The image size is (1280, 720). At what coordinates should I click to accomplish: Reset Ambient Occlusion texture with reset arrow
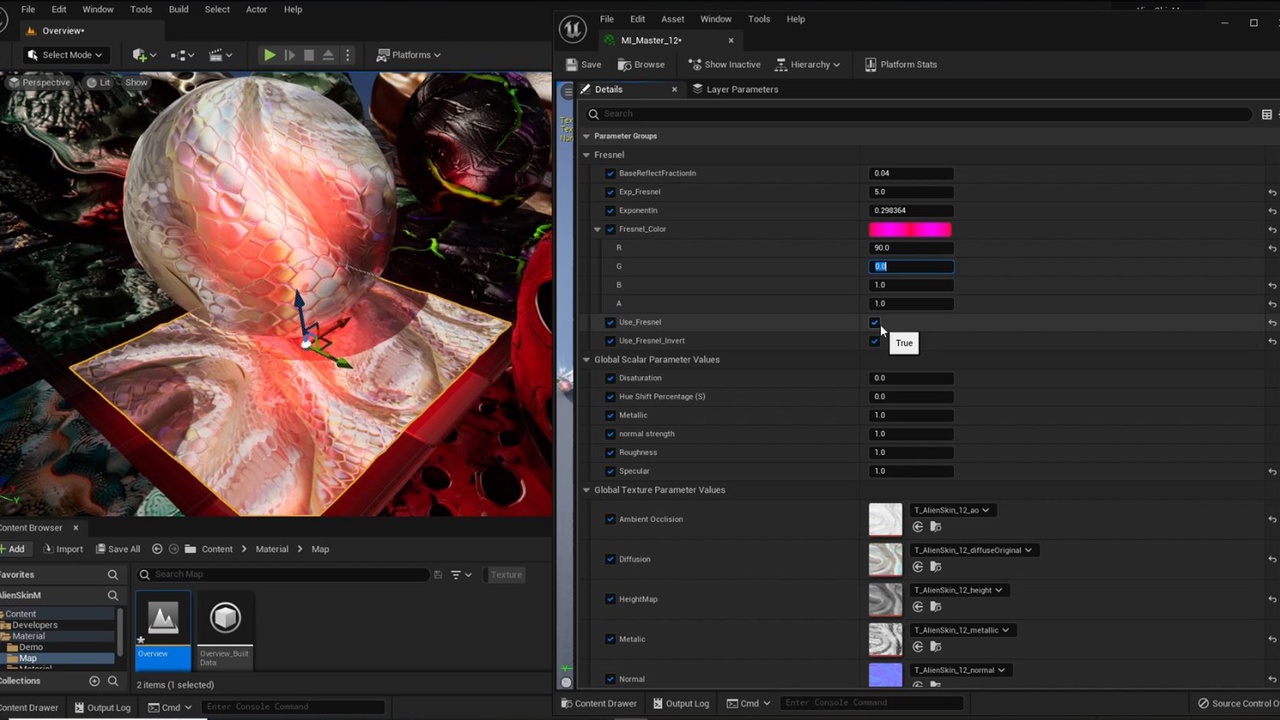[x=1272, y=519]
